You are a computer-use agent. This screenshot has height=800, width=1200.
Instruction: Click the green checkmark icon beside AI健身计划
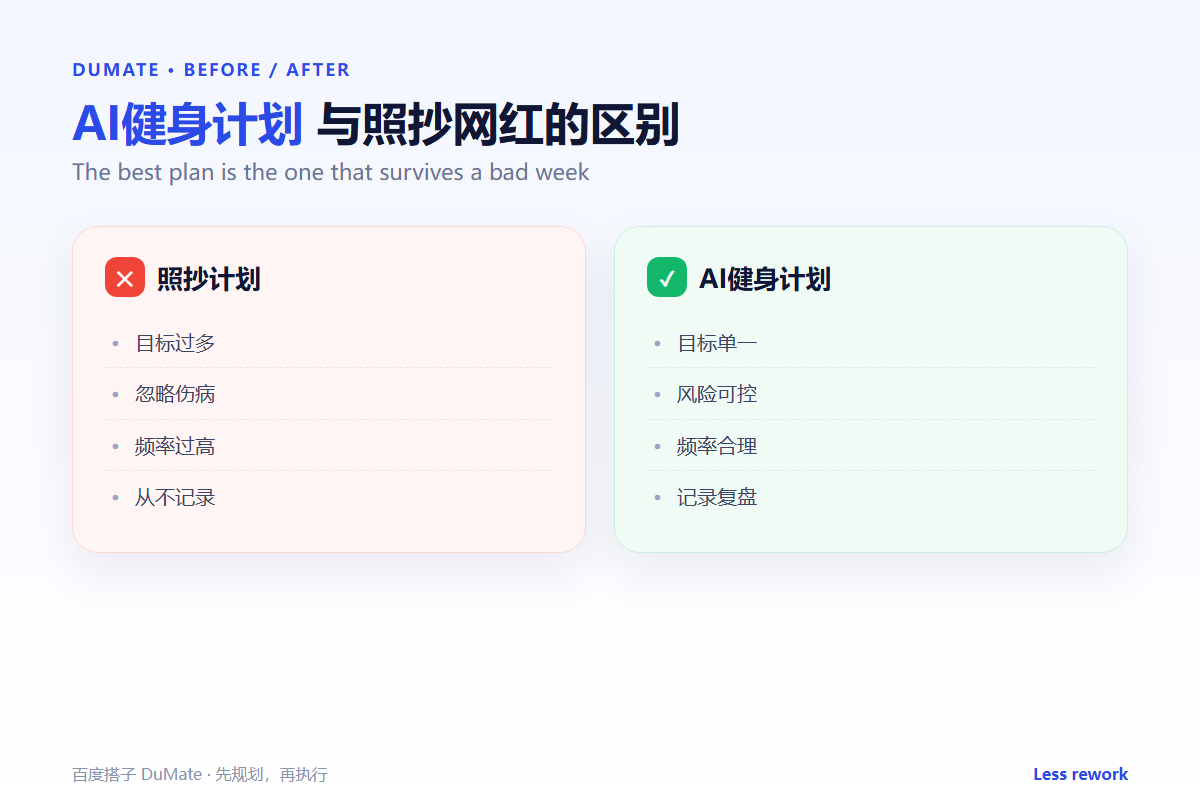coord(667,277)
